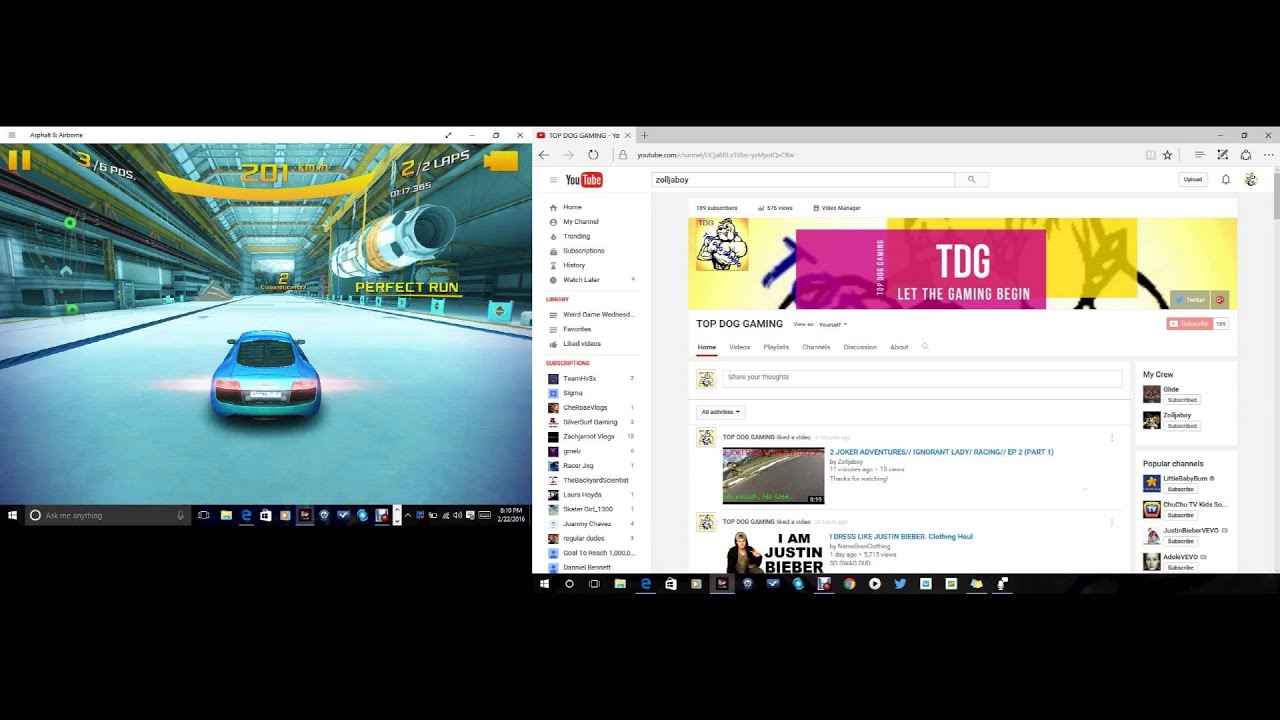1280x720 pixels.
Task: Select the TOP DOG GAMING browser tab
Action: point(582,135)
